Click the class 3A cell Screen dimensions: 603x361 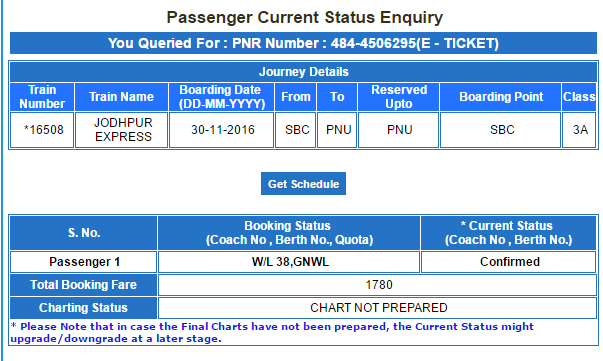click(579, 130)
